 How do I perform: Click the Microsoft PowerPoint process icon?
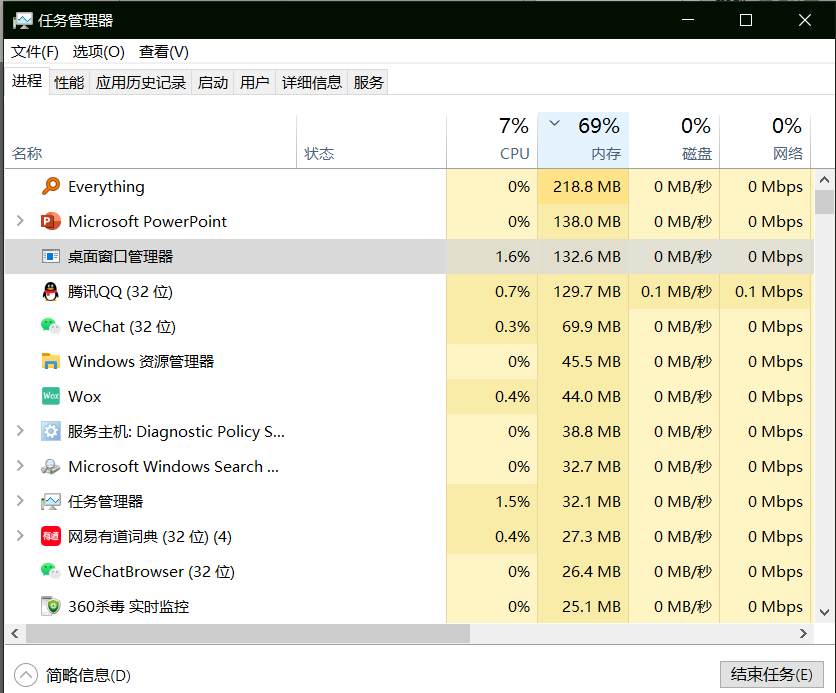(51, 221)
